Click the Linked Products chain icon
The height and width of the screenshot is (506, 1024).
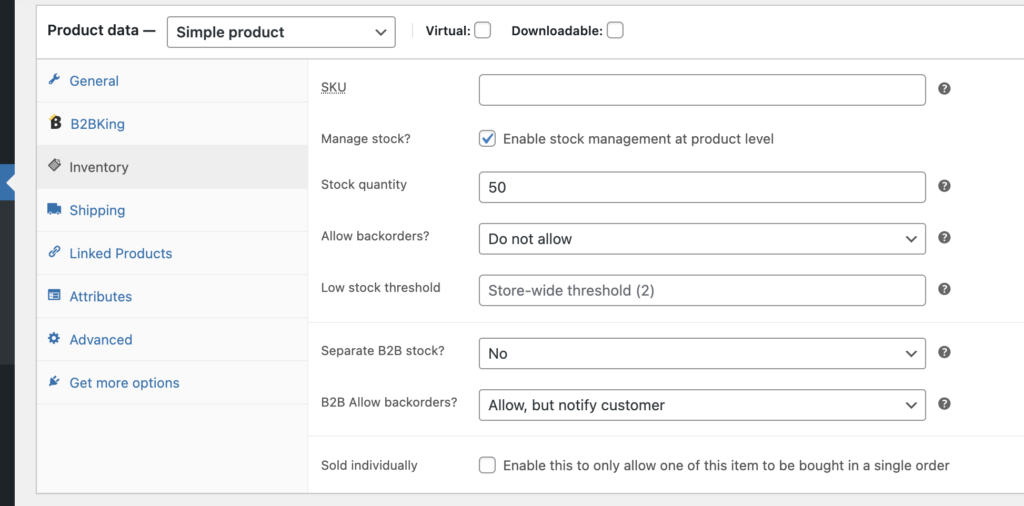click(x=54, y=252)
